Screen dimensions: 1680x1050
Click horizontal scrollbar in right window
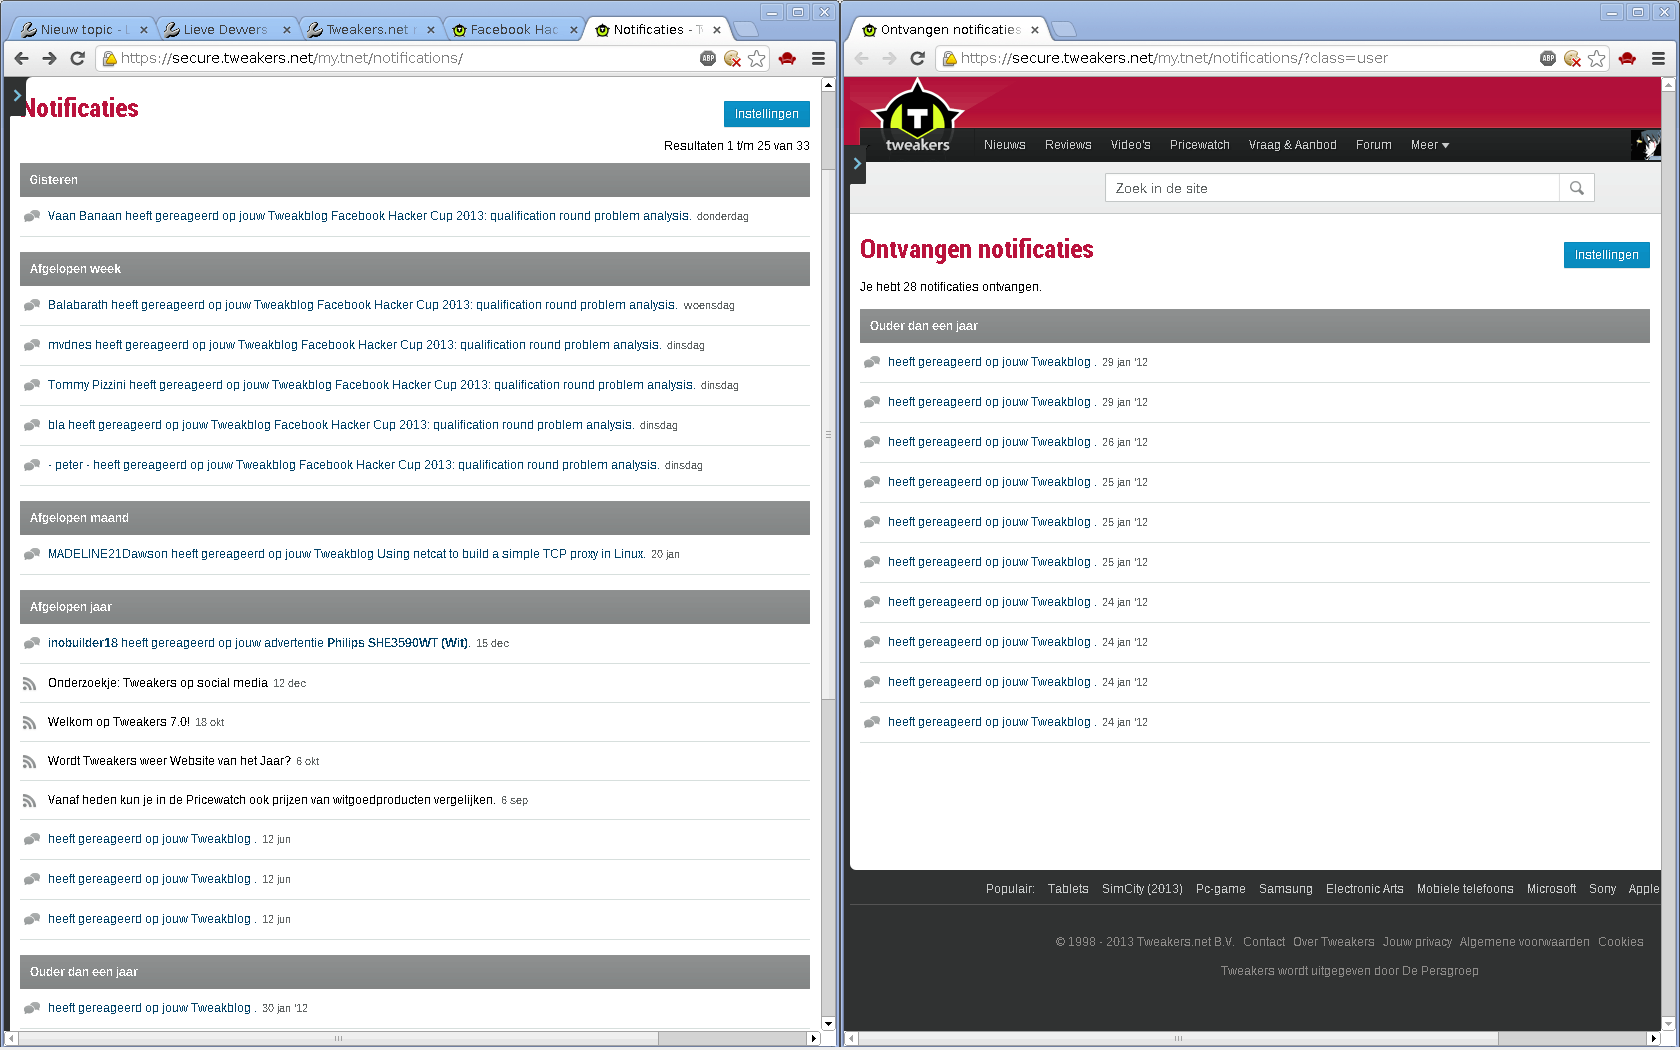pos(1178,1039)
